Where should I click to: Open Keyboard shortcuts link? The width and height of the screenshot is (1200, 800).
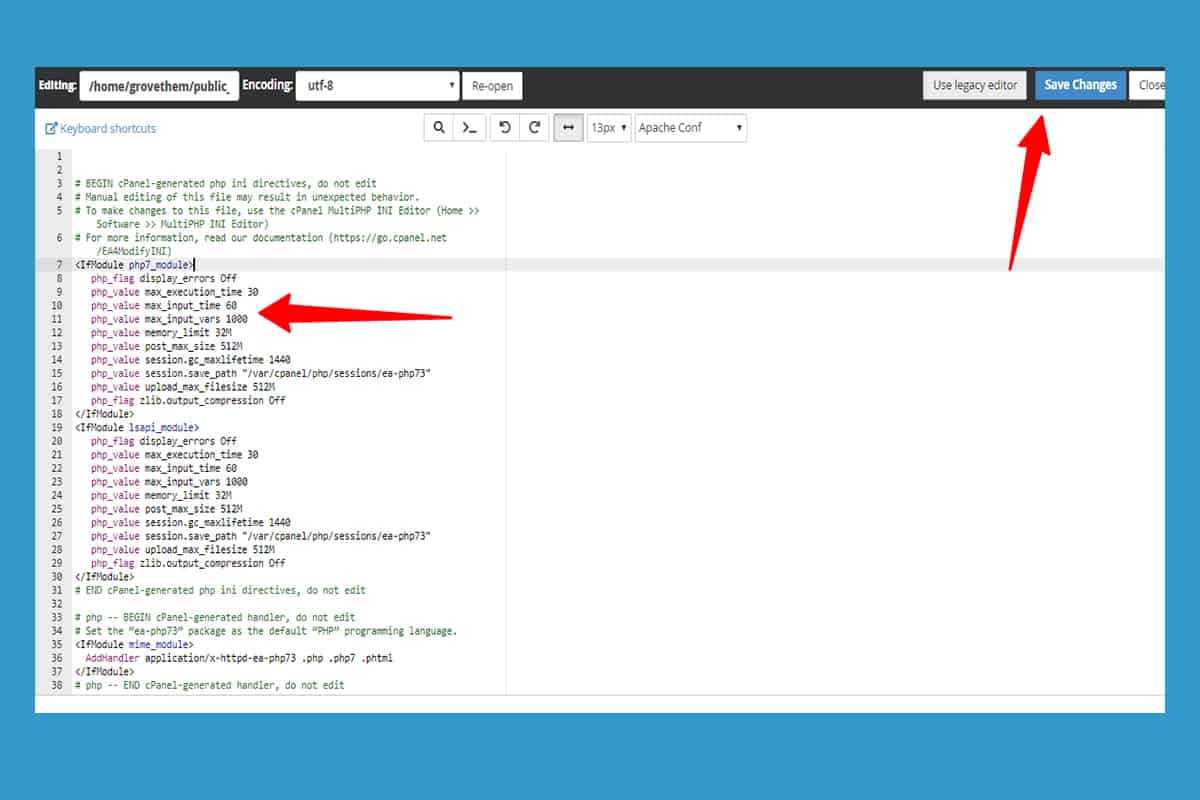[x=101, y=129]
